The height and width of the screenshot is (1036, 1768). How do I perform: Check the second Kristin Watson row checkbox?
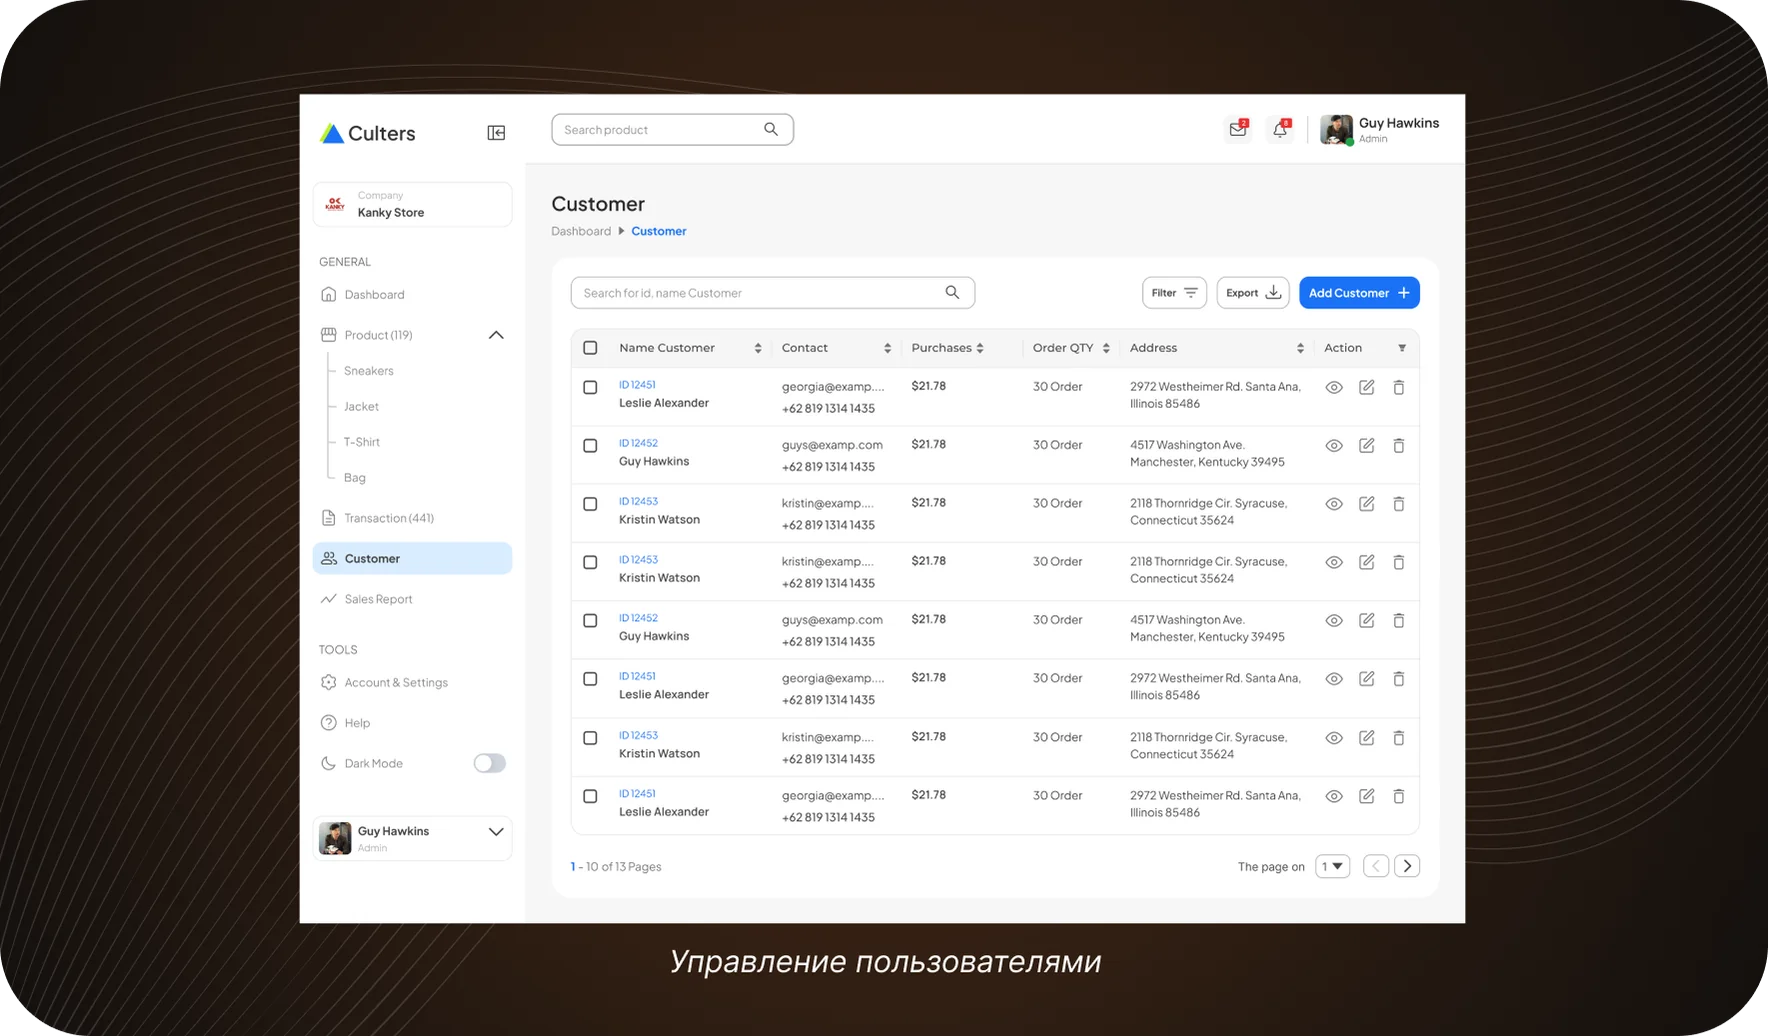coord(590,562)
